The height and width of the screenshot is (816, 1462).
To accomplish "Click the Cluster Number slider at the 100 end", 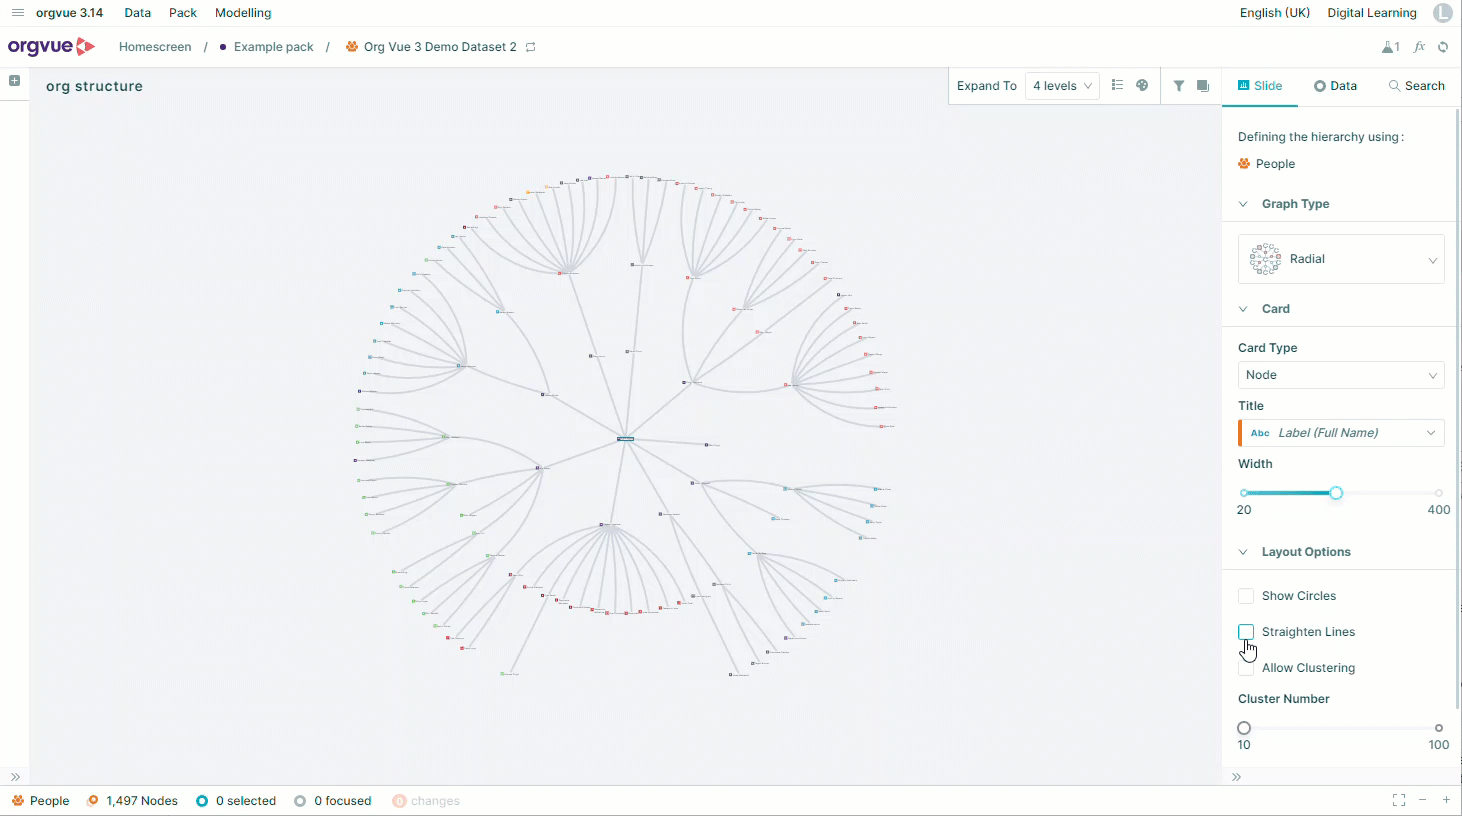I will pyautogui.click(x=1439, y=728).
